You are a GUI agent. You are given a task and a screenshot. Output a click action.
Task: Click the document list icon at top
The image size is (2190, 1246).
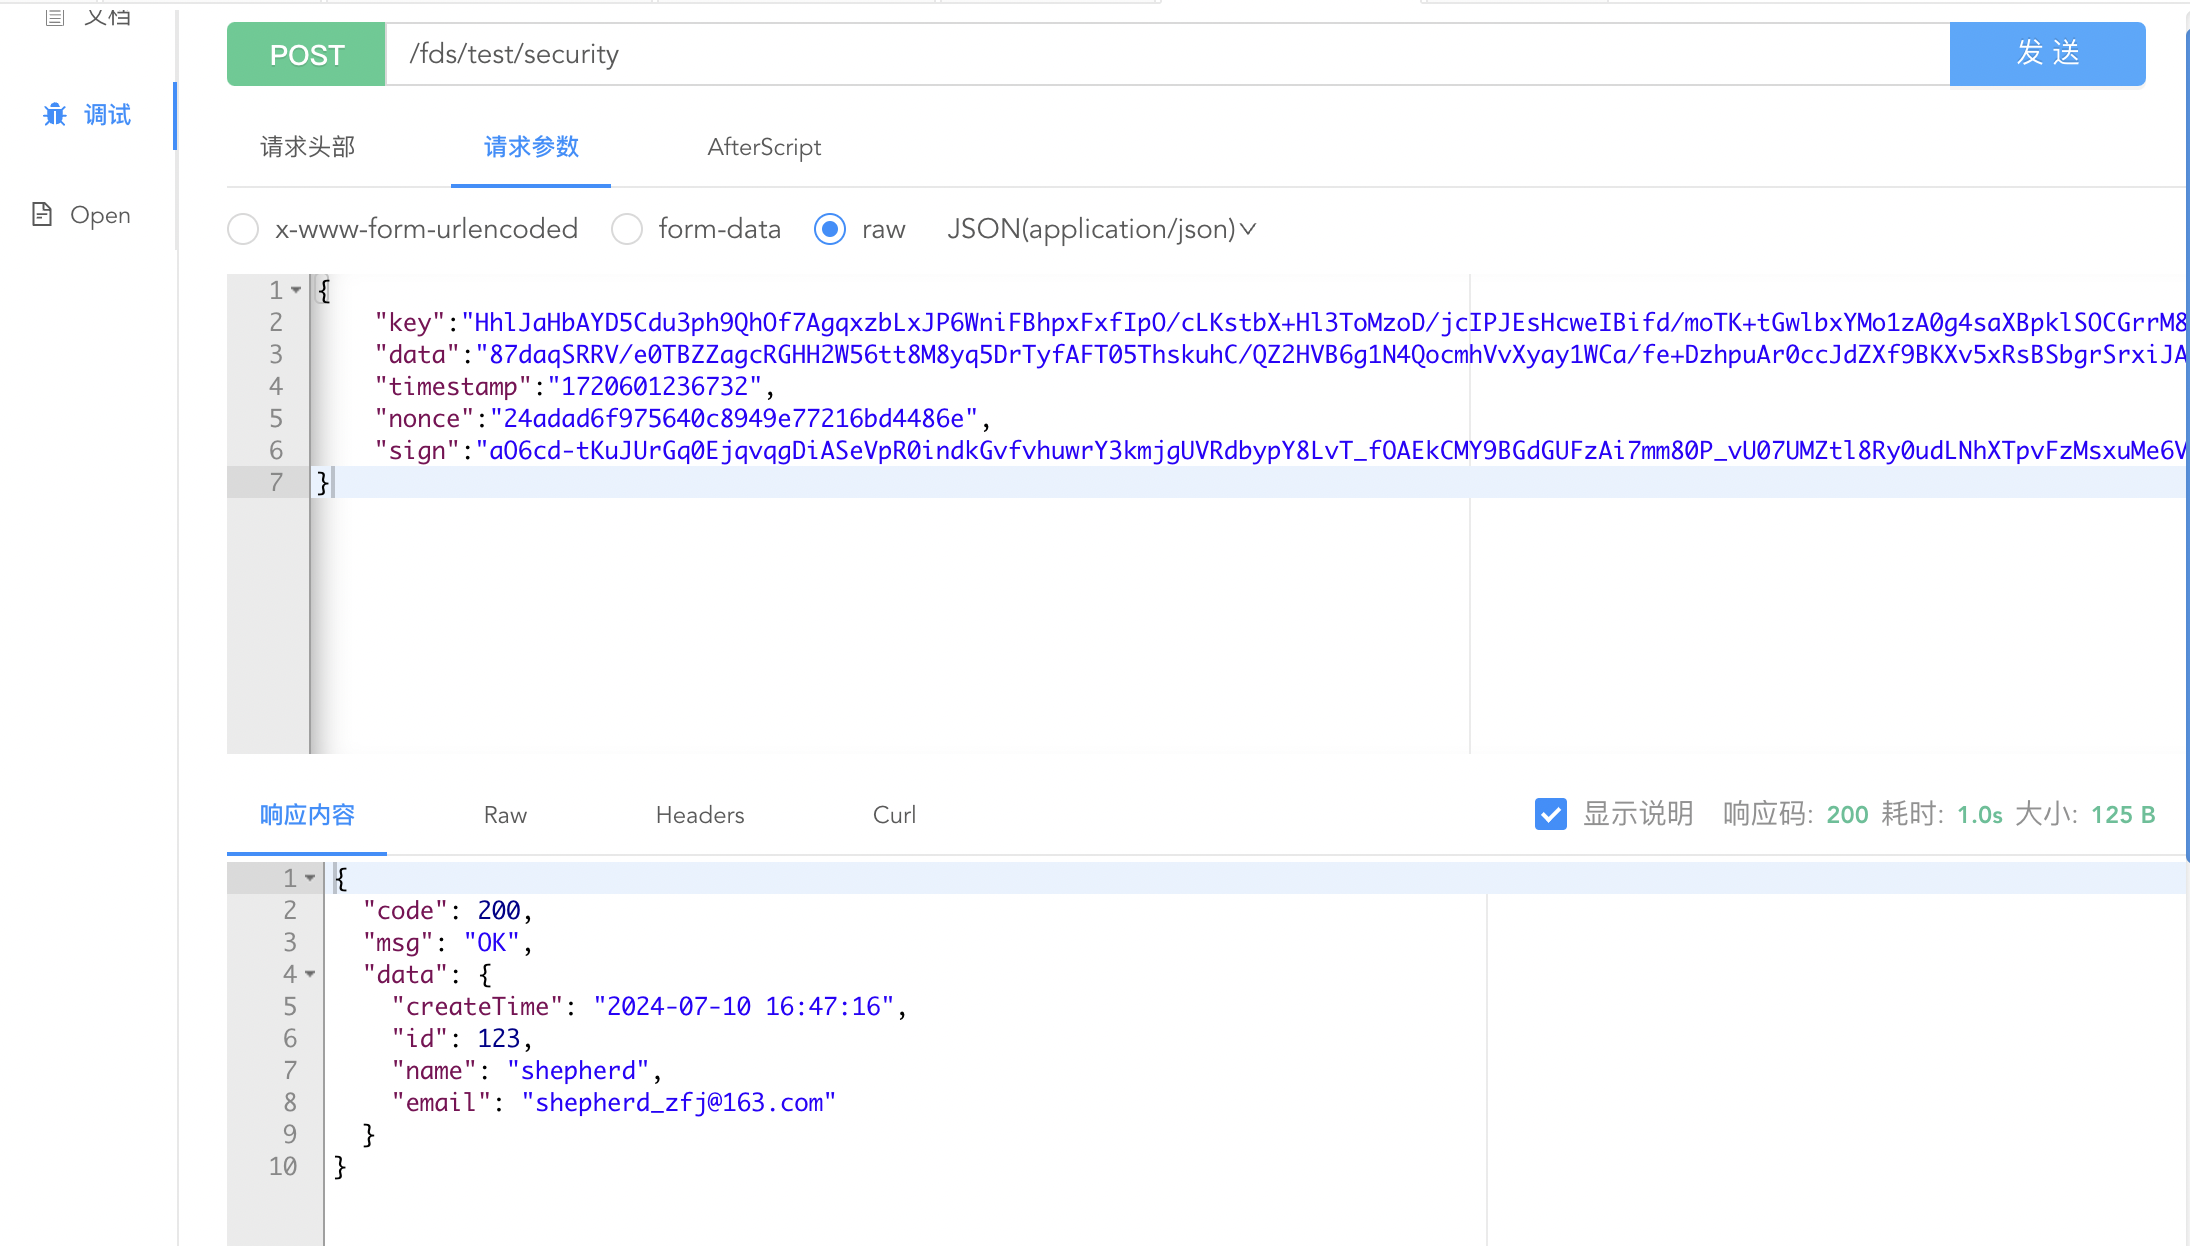[x=55, y=16]
